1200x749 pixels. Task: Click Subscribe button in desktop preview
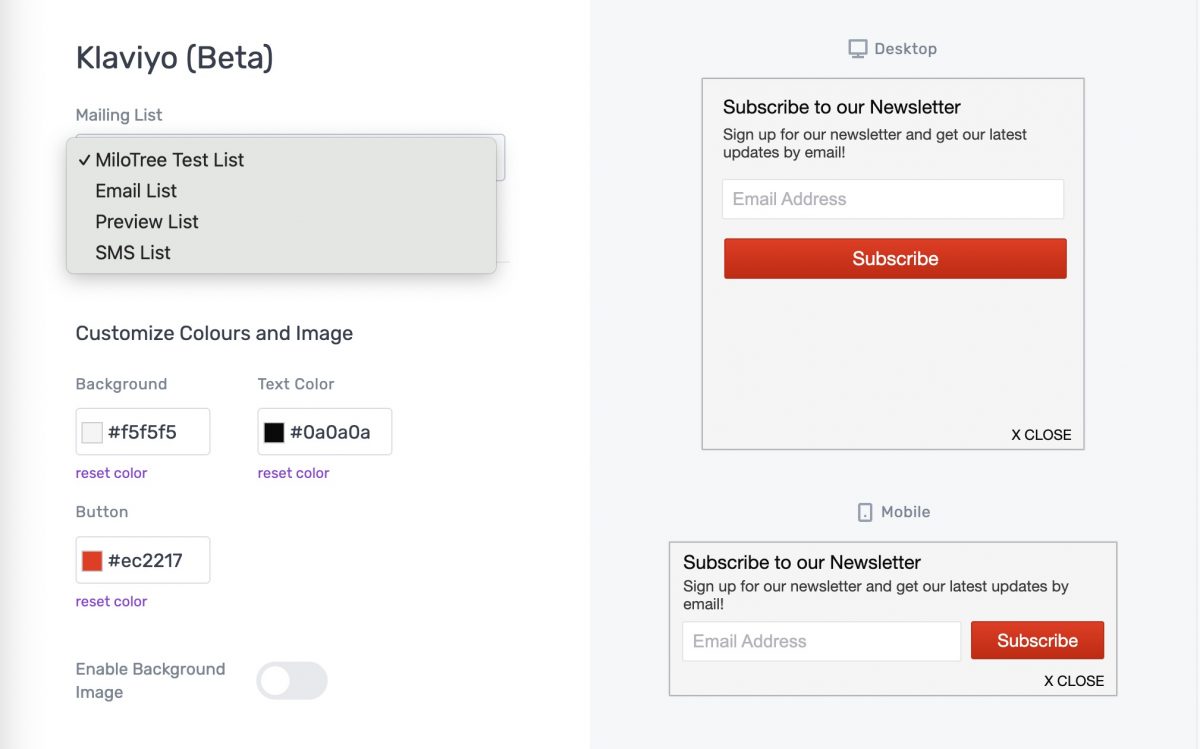point(895,259)
